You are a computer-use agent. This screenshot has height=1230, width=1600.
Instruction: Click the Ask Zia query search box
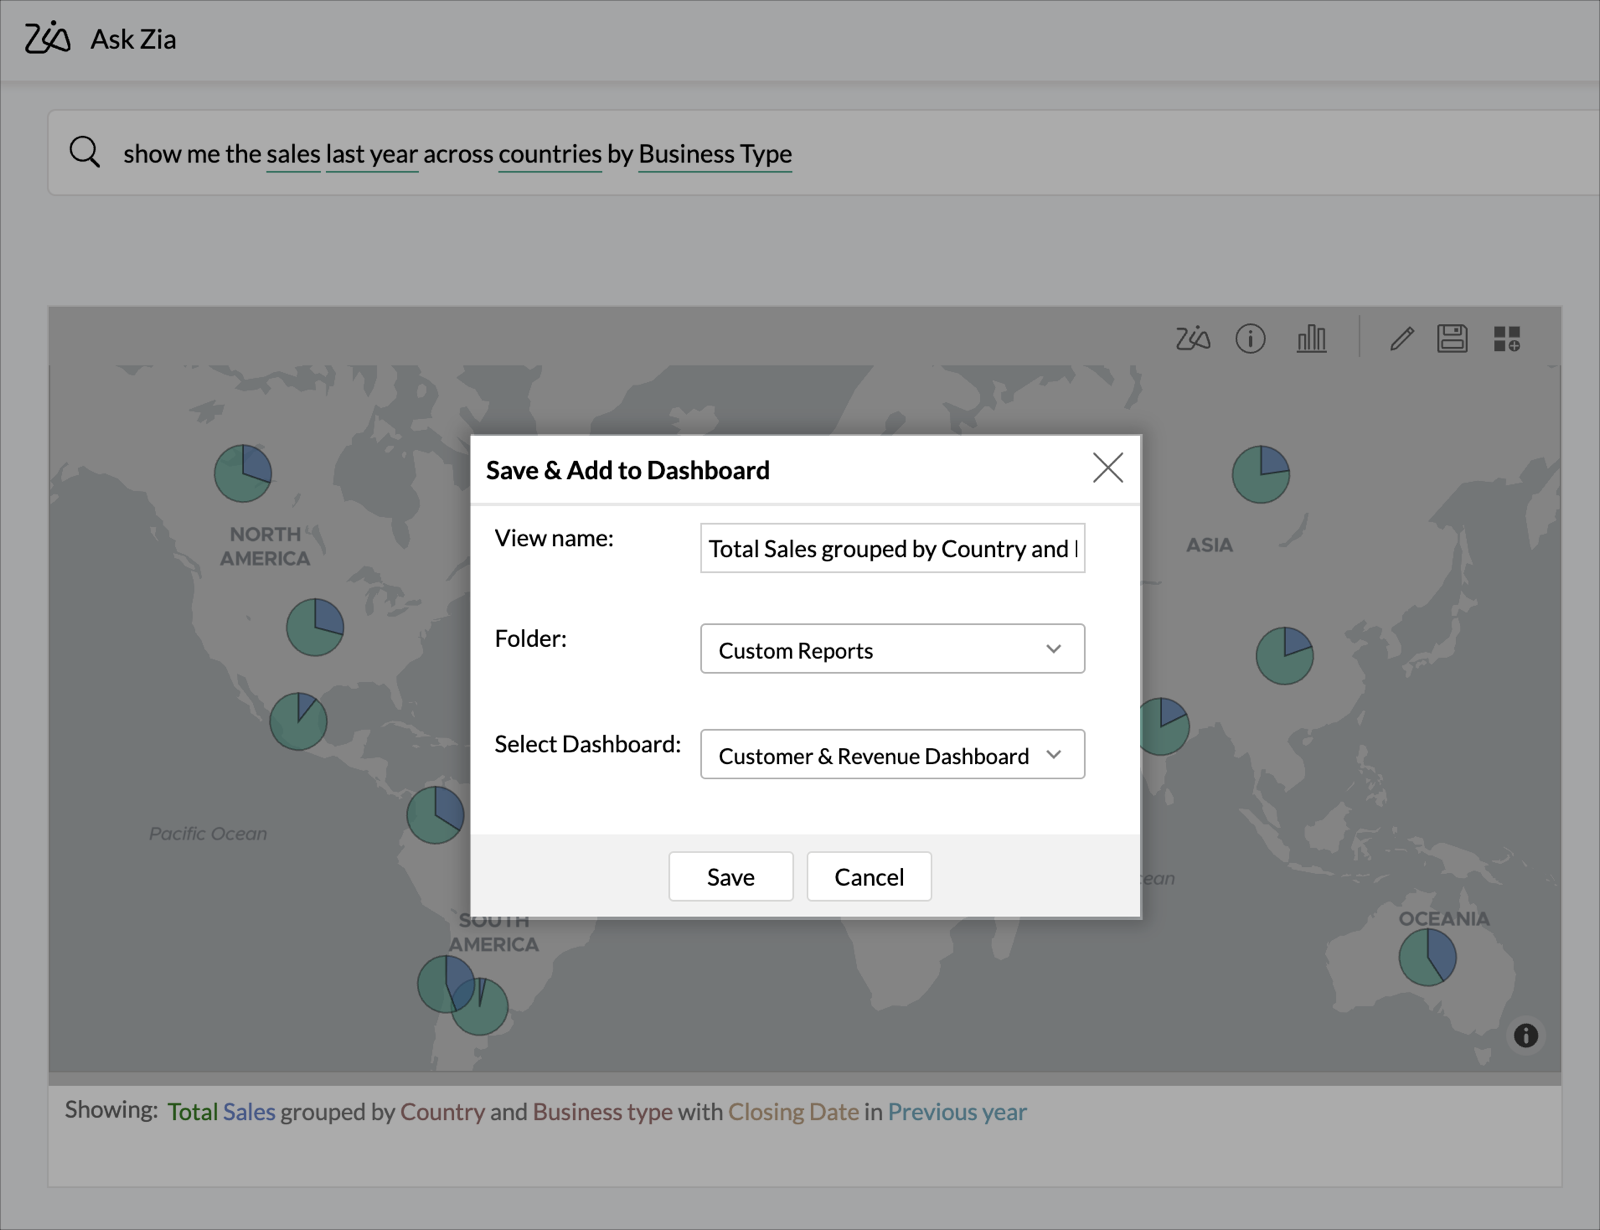[x=824, y=153]
